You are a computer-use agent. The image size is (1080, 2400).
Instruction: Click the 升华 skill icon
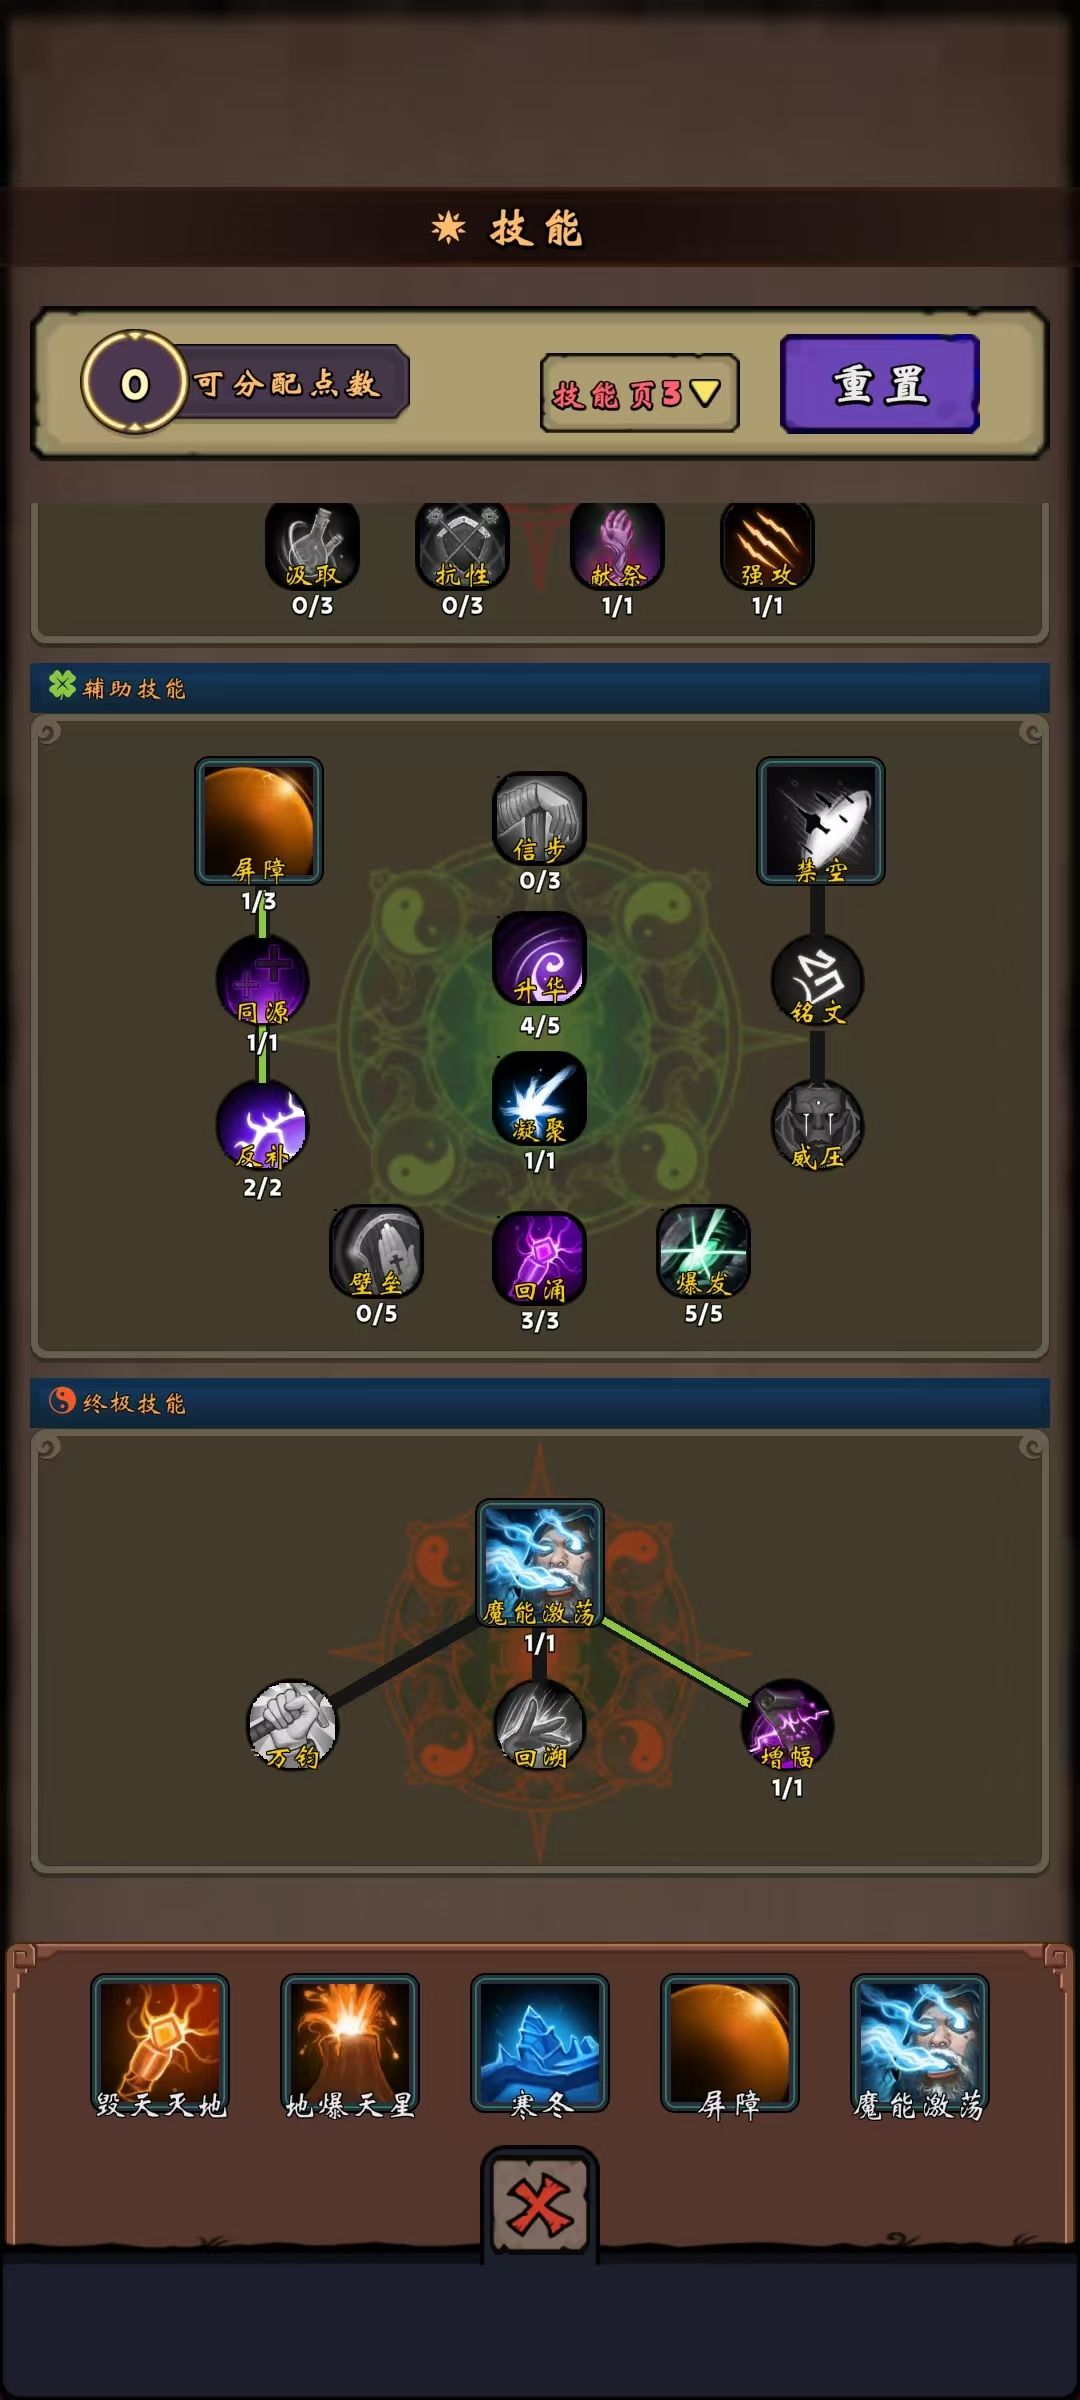(x=539, y=959)
